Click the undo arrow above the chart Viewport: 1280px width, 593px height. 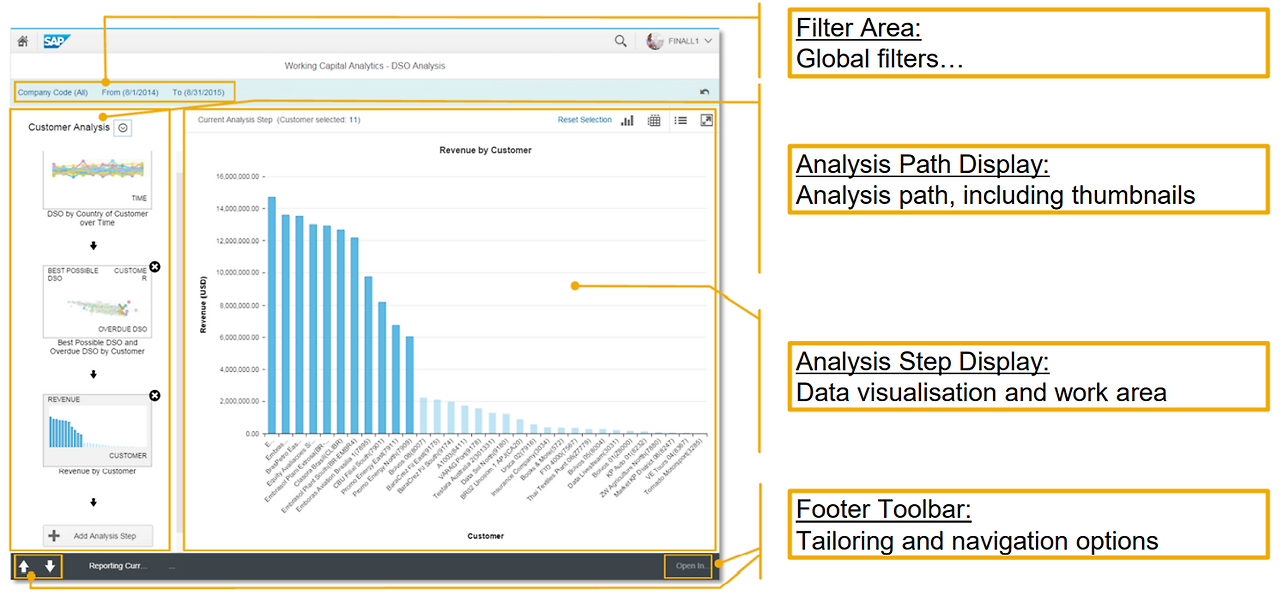pyautogui.click(x=704, y=91)
